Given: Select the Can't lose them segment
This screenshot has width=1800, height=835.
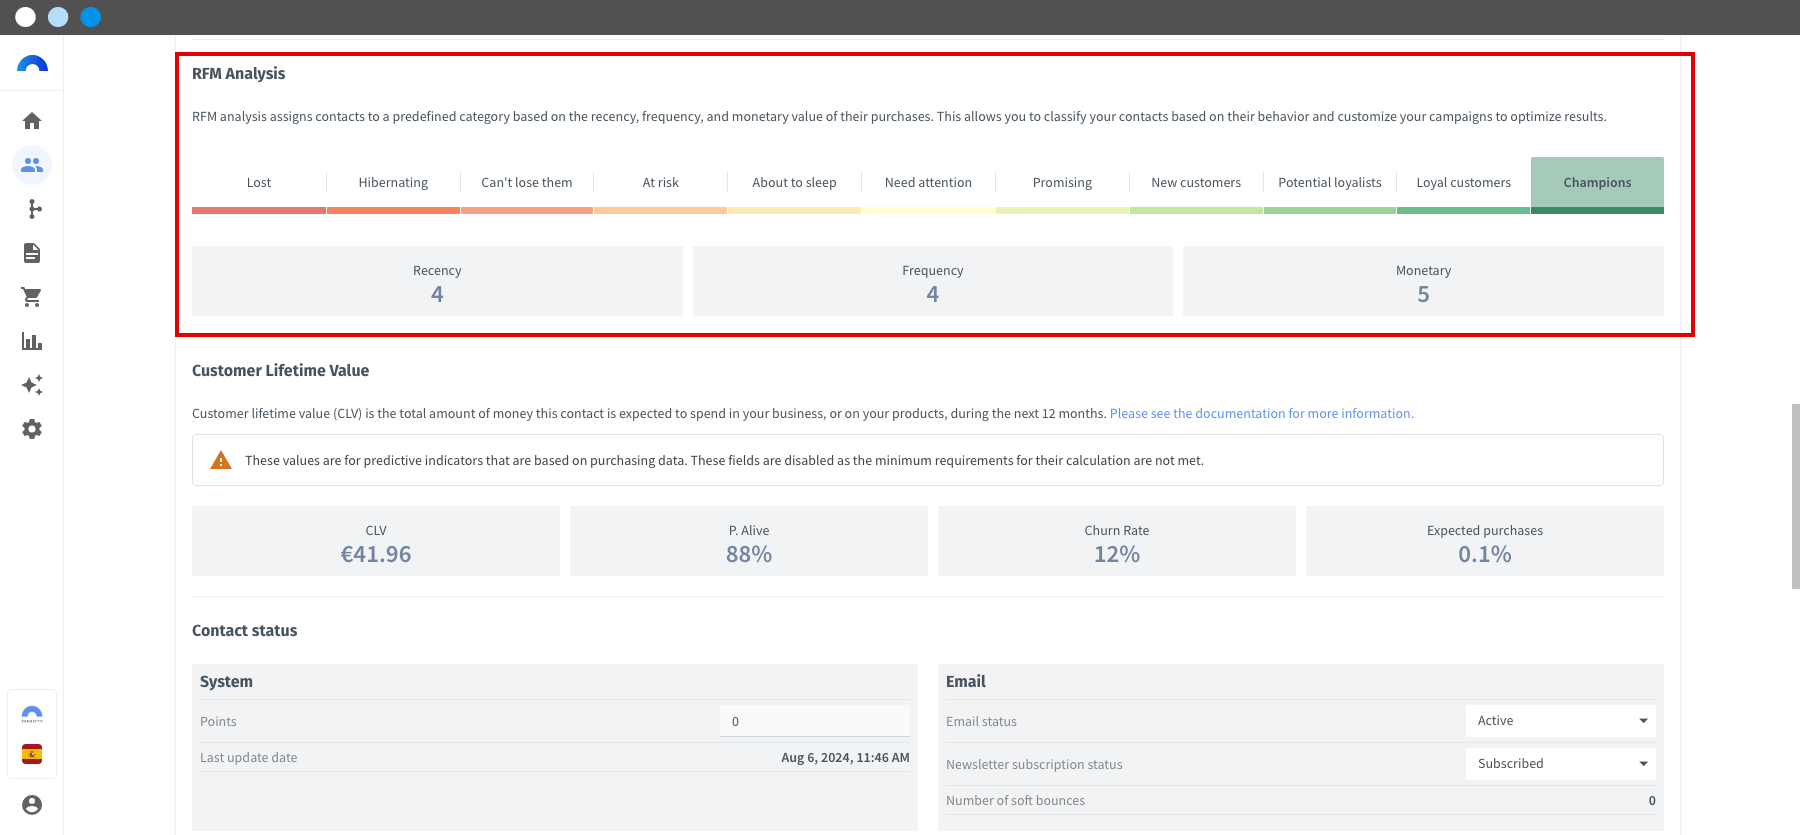Looking at the screenshot, I should coord(527,183).
